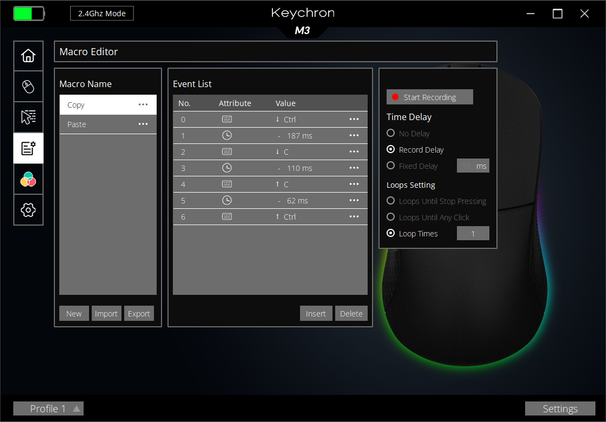Click the Export macro button

(139, 313)
